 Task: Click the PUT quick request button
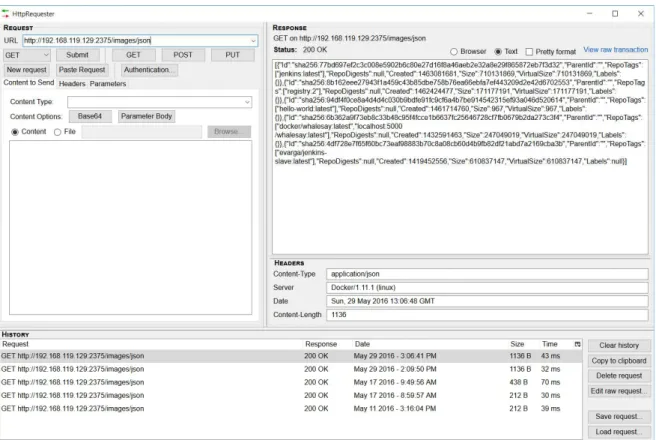[x=233, y=55]
